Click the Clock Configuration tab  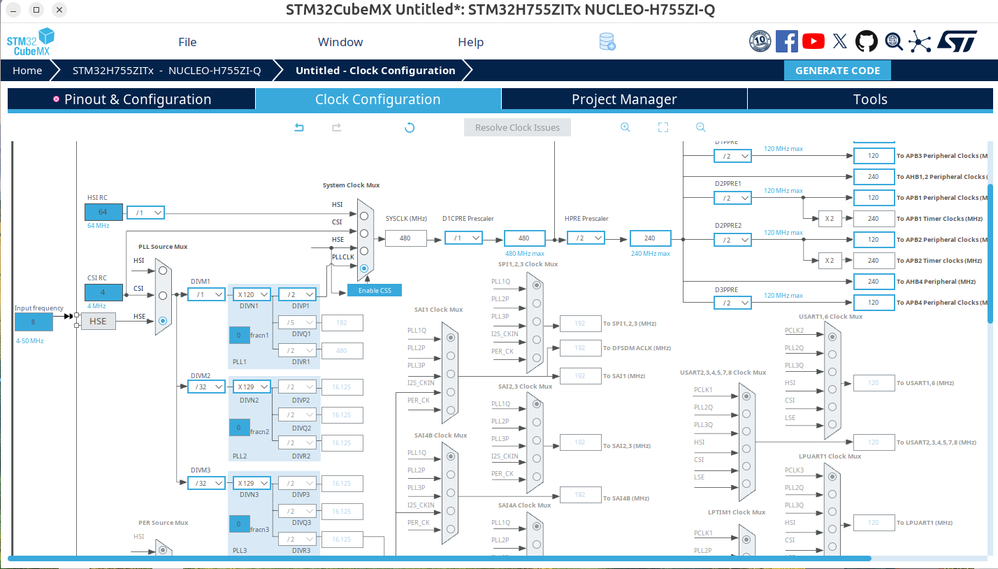click(x=378, y=99)
